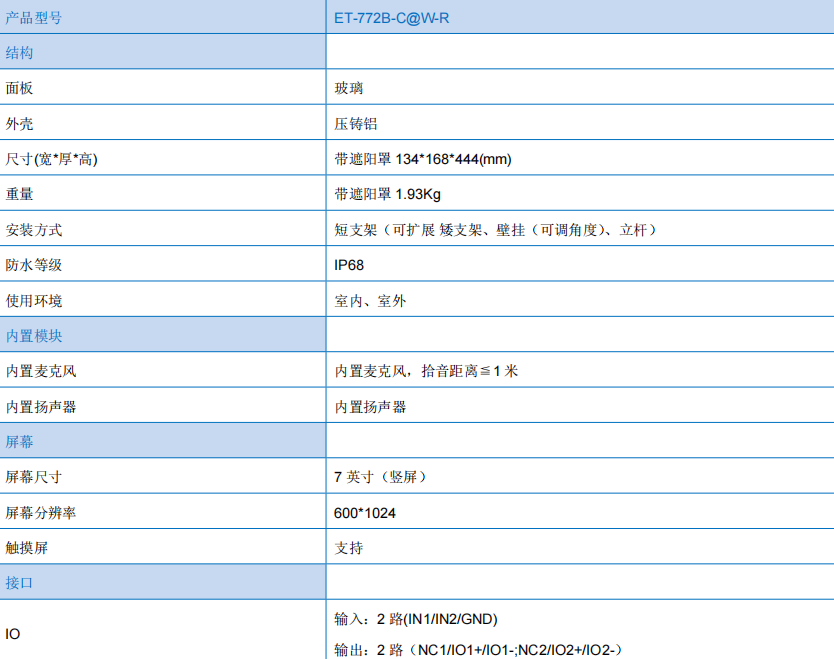Screen dimensions: 834x659
Task: Click the 压铸铝 housing value
Action: coord(356,124)
